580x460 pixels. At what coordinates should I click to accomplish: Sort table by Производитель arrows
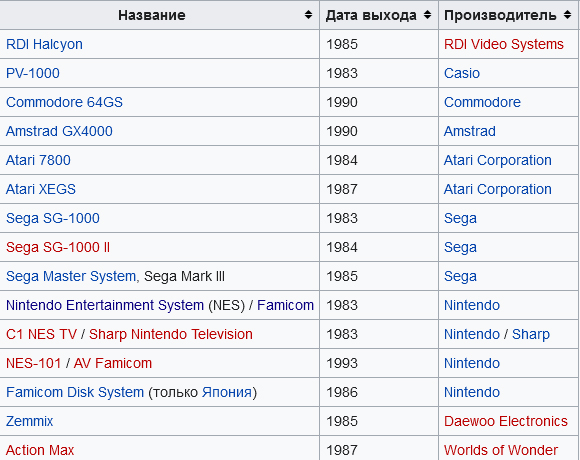tap(567, 15)
